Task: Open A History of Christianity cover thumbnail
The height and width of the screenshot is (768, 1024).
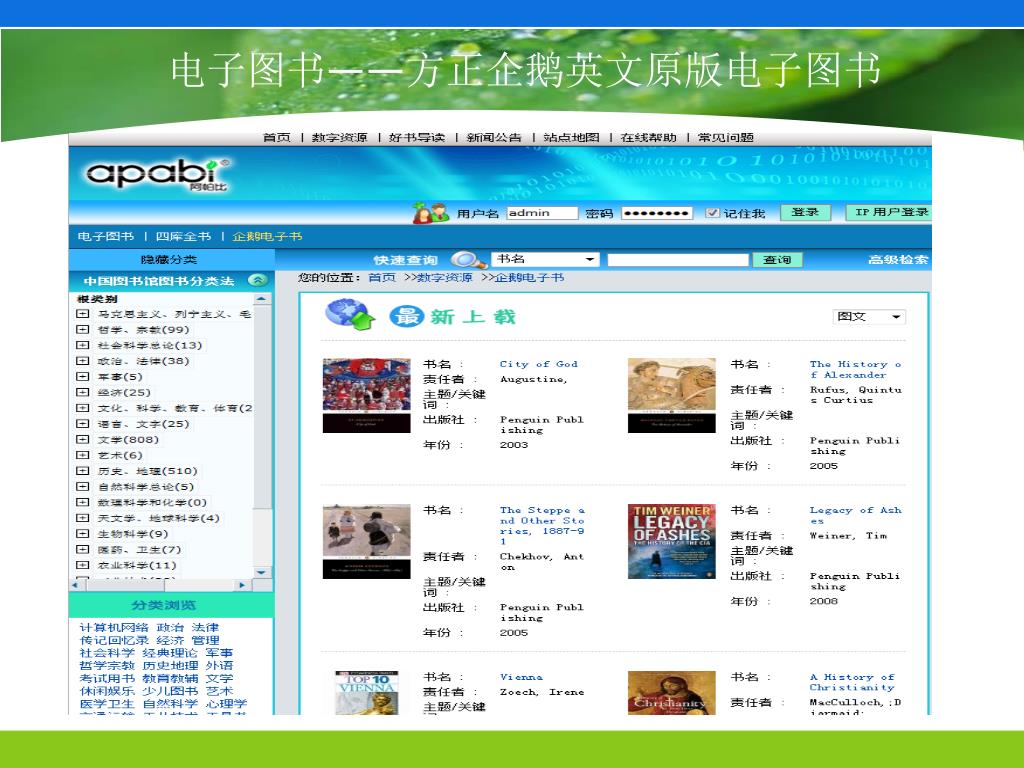Action: click(671, 692)
